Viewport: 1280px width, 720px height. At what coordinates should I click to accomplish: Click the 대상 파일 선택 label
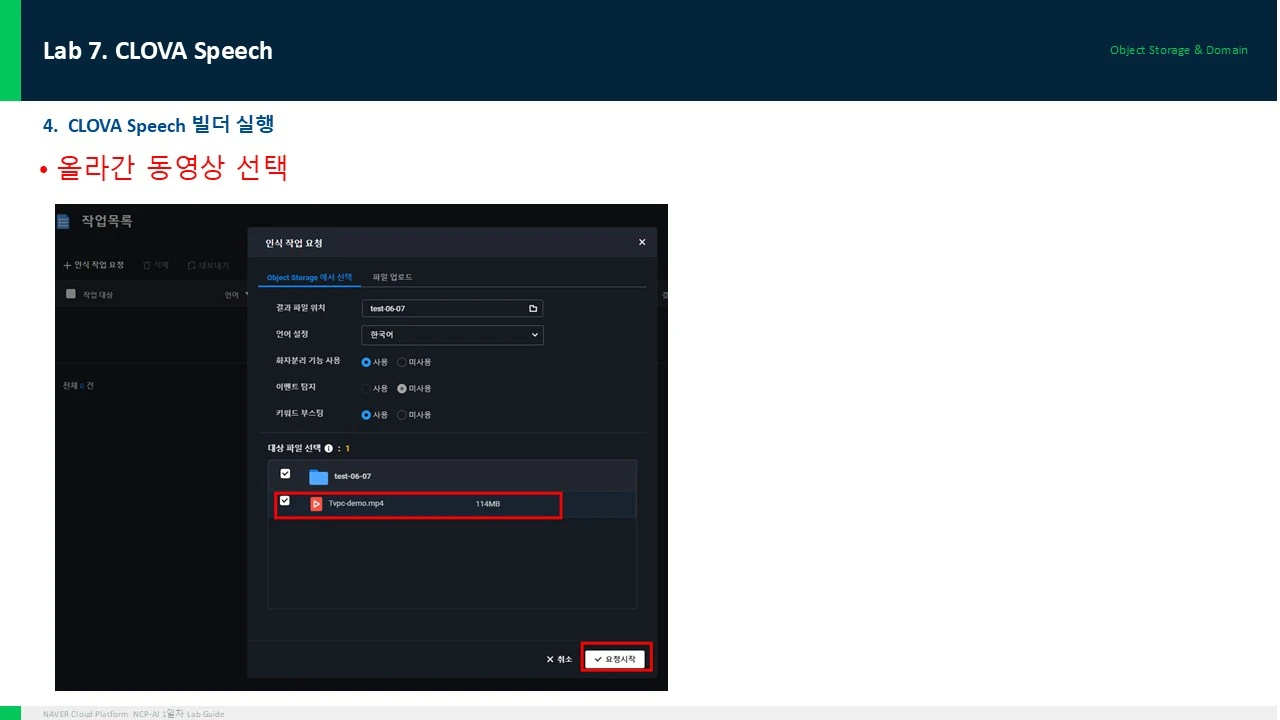294,449
